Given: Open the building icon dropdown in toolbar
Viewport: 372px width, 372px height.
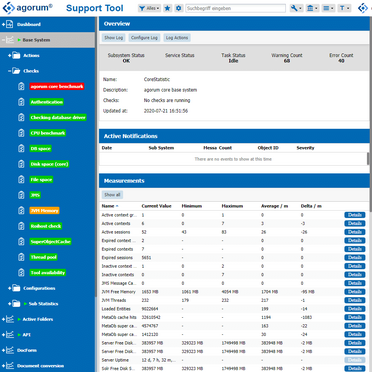Looking at the screenshot, I should [312, 8].
